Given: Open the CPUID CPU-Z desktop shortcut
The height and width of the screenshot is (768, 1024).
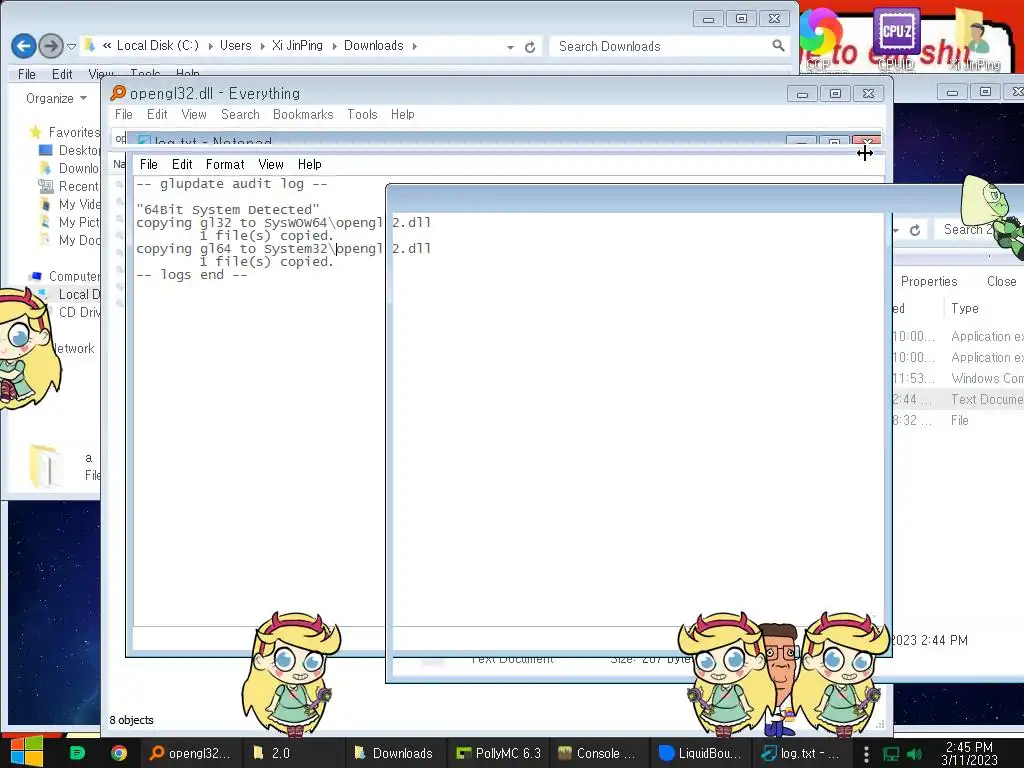Looking at the screenshot, I should coord(896,38).
